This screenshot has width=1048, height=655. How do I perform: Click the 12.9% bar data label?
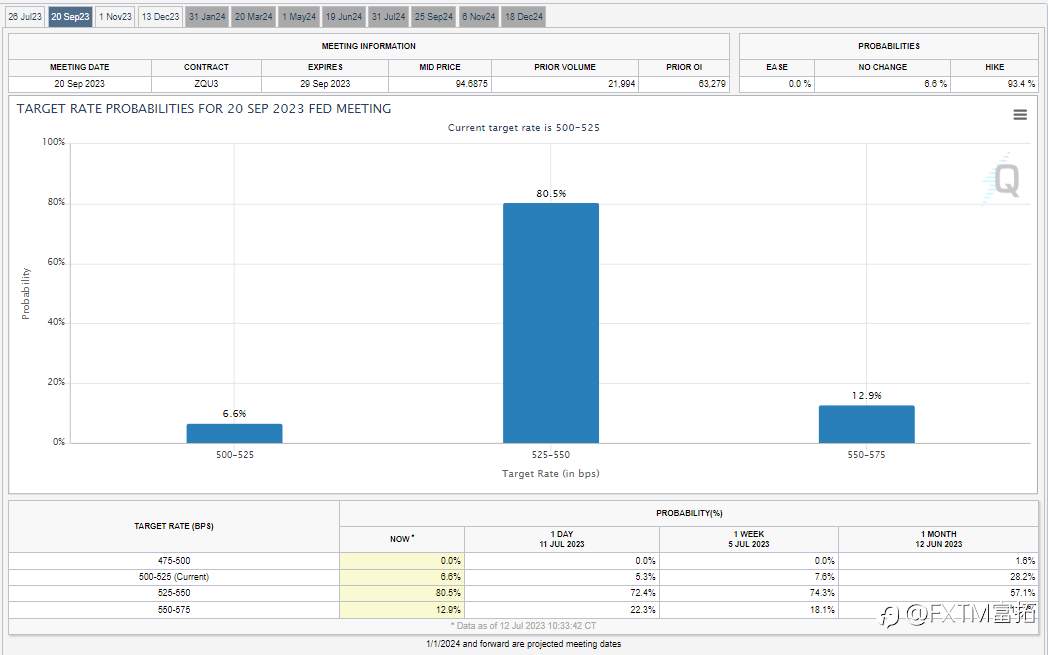pos(867,396)
